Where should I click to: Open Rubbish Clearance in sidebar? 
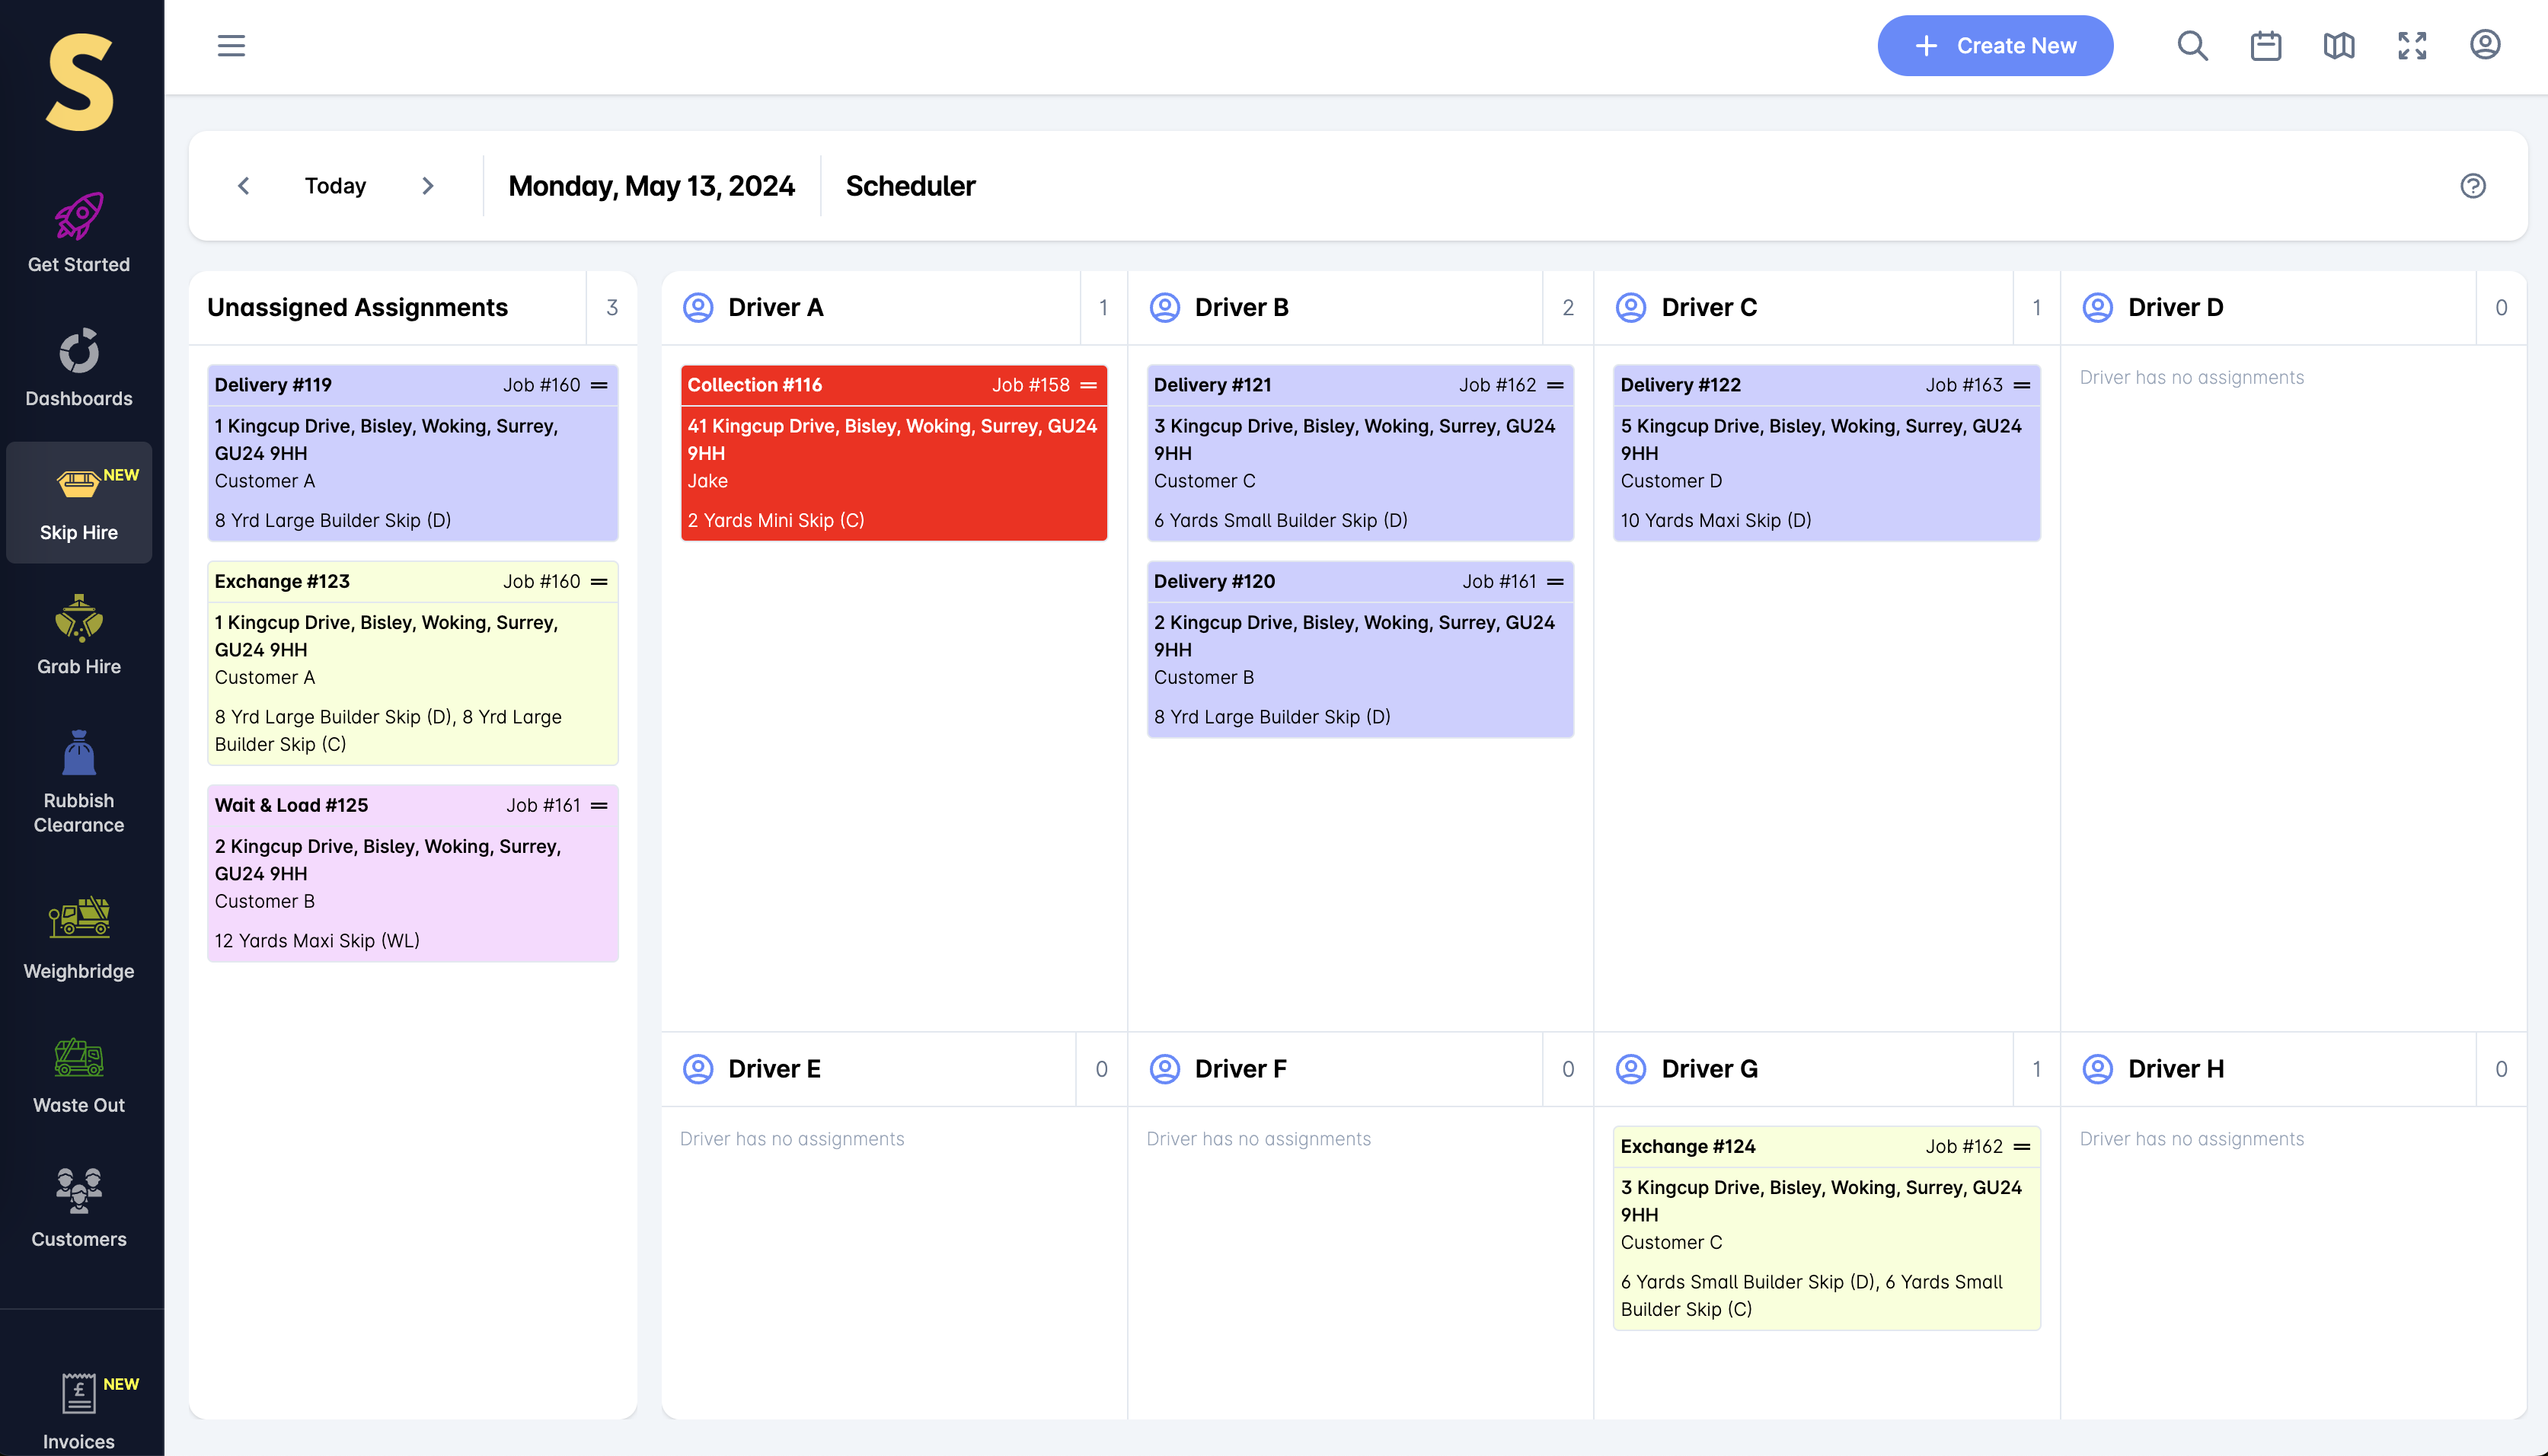pos(79,782)
